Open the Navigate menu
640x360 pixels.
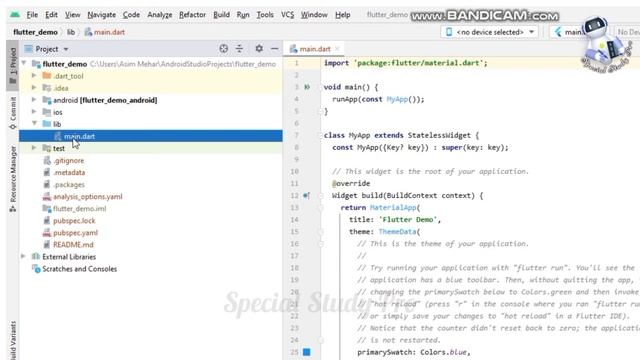point(101,15)
